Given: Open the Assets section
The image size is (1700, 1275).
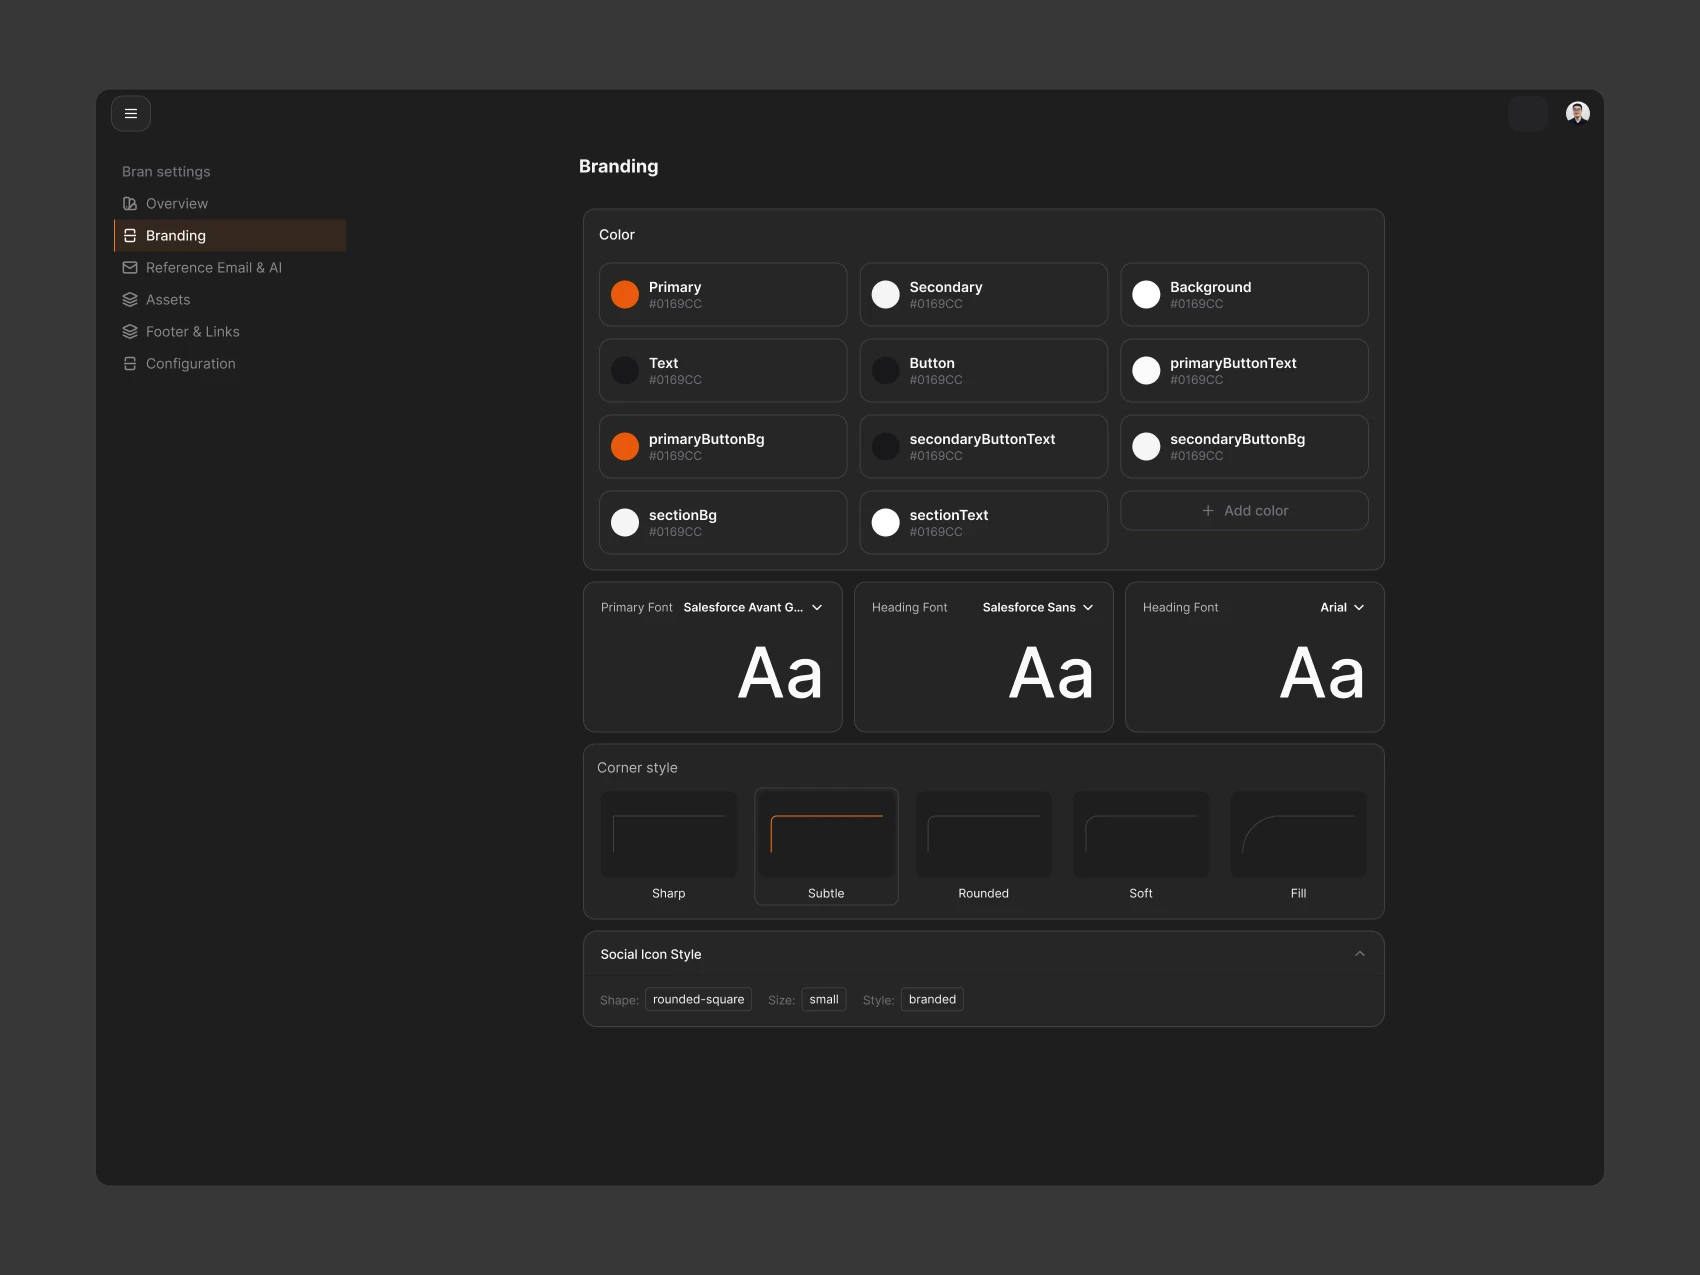Looking at the screenshot, I should click(230, 300).
